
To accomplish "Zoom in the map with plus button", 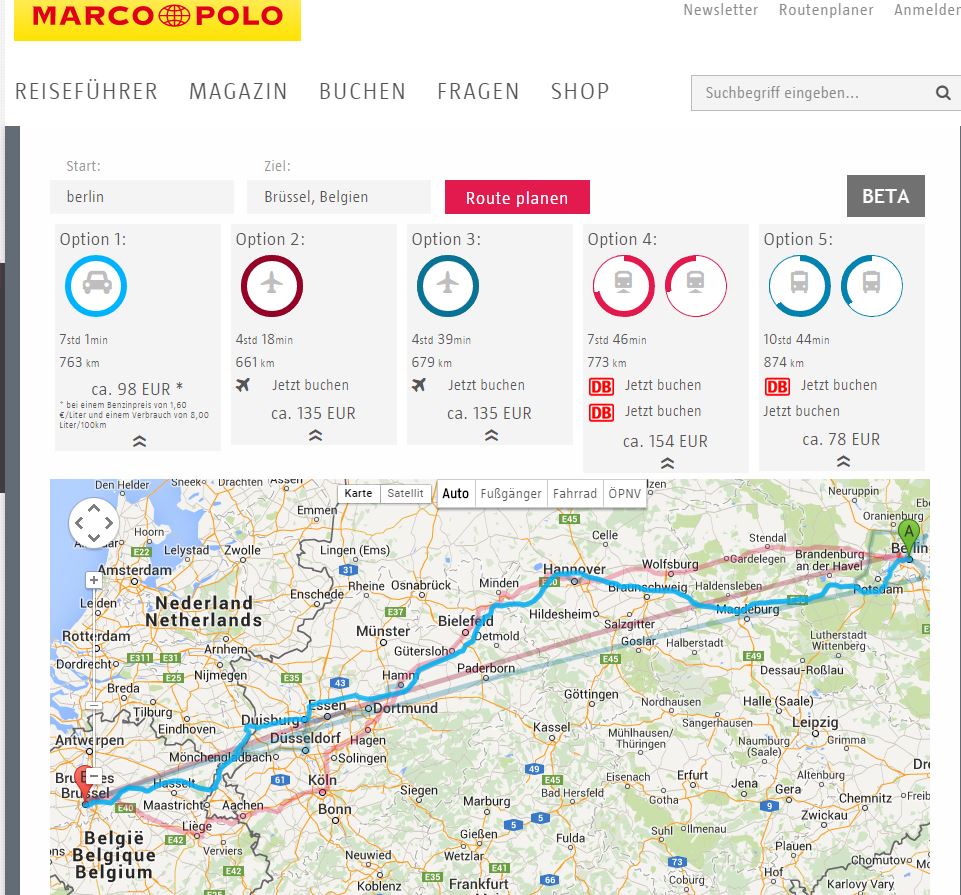I will (94, 580).
